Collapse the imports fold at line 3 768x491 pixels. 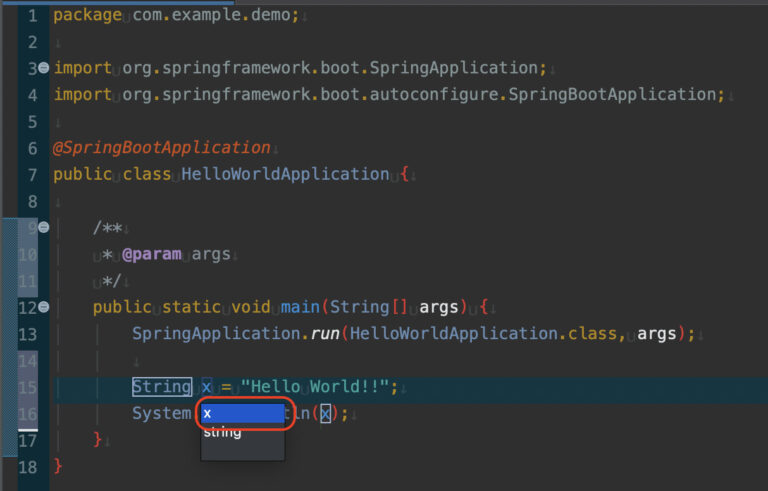(x=43, y=68)
